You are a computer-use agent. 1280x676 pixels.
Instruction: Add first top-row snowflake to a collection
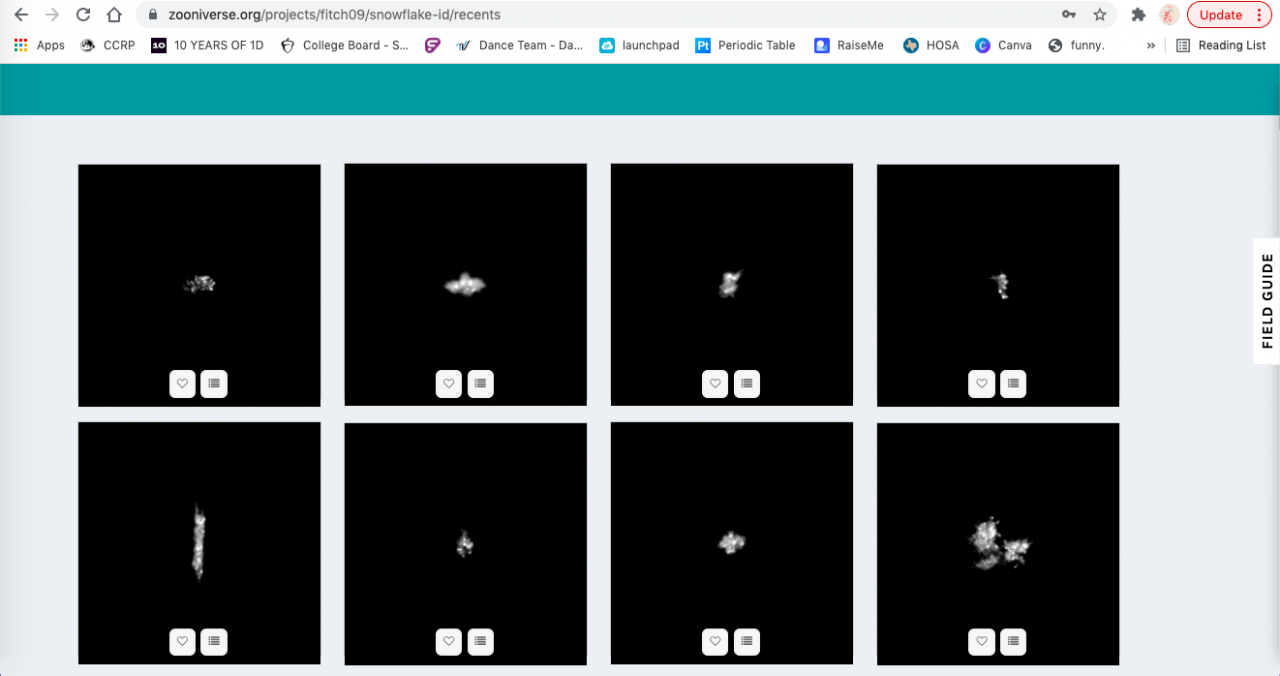(x=214, y=383)
